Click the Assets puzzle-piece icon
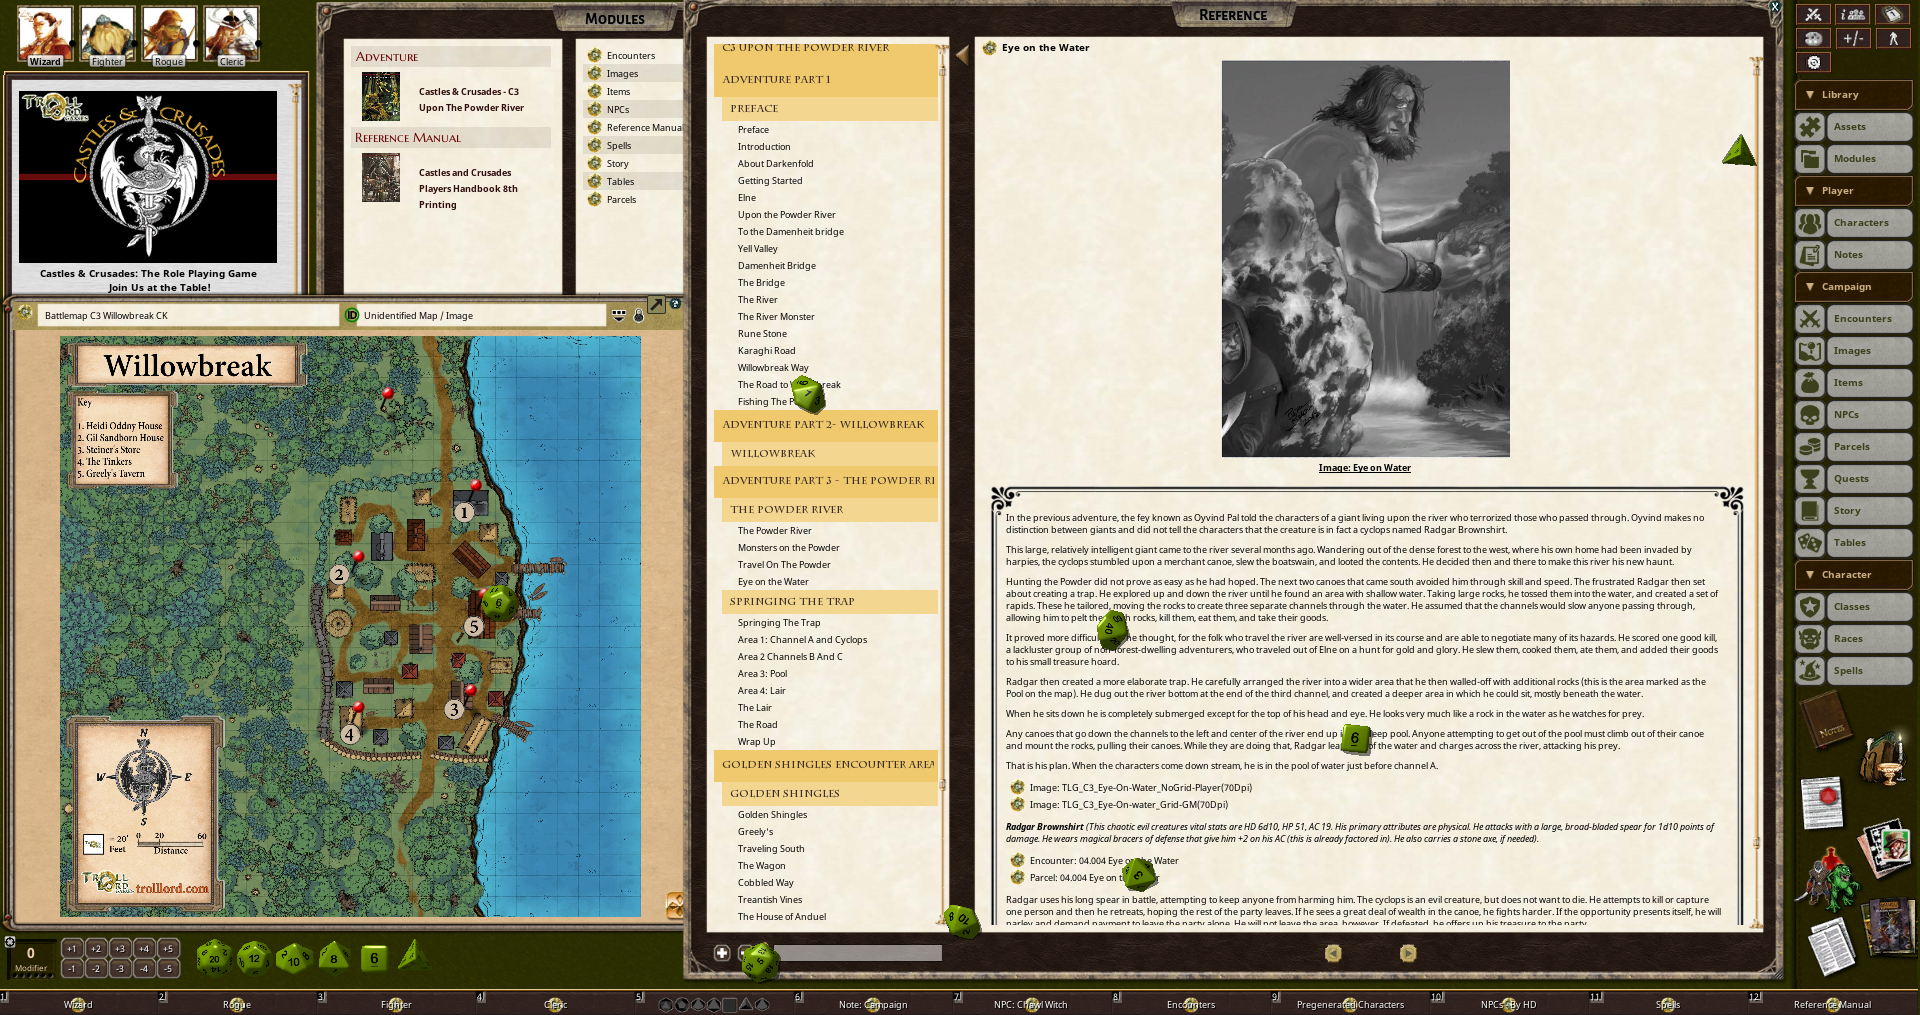Viewport: 1920px width, 1015px height. [1810, 127]
